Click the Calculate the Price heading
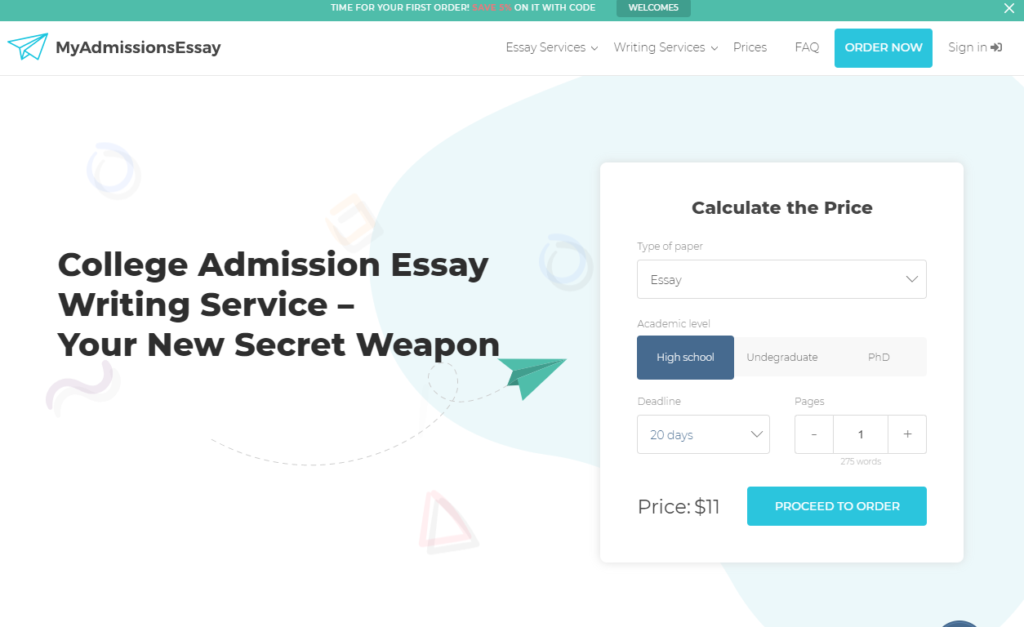The image size is (1024, 627). click(782, 208)
